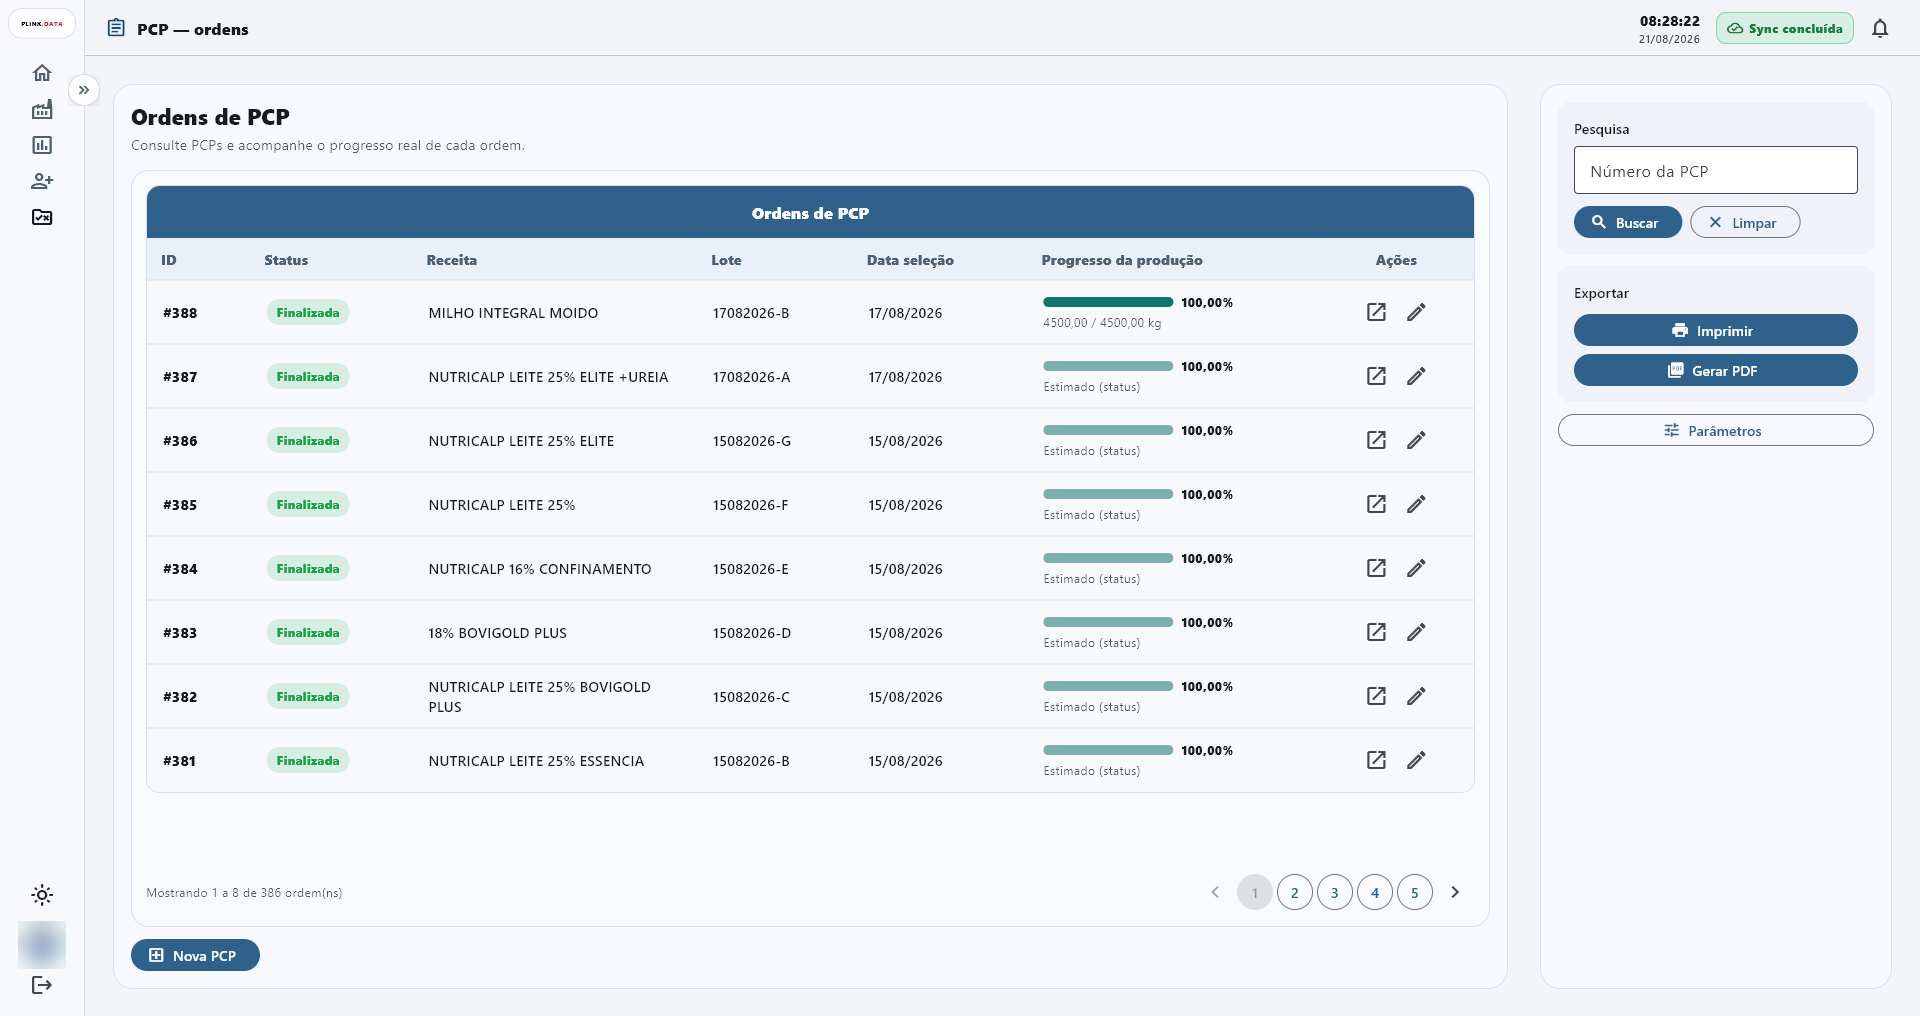Click the previous page arrow

pyautogui.click(x=1215, y=892)
